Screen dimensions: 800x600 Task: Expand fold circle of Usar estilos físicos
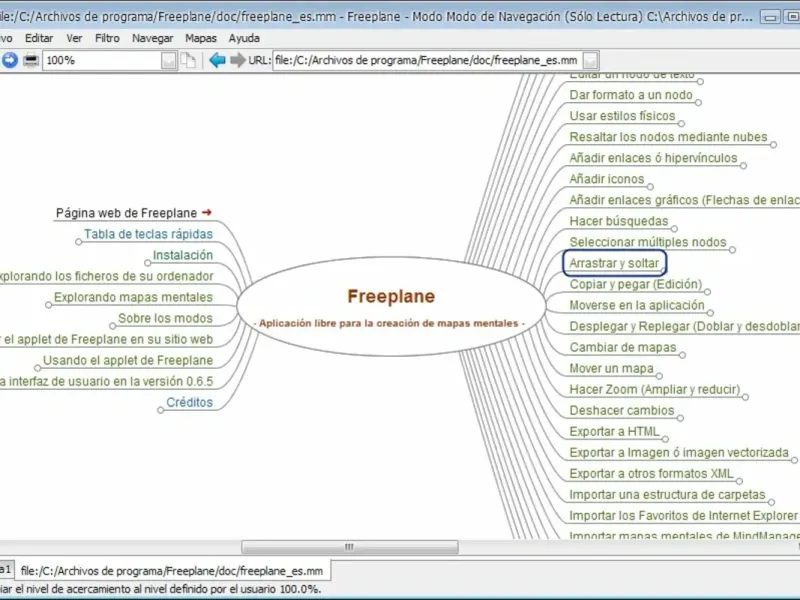click(x=681, y=123)
